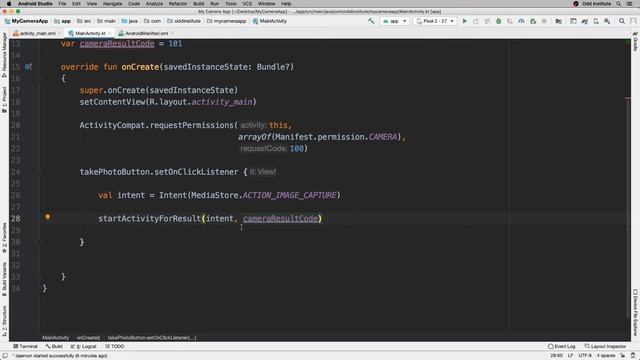
Task: Open the Event Log button
Action: [562, 346]
